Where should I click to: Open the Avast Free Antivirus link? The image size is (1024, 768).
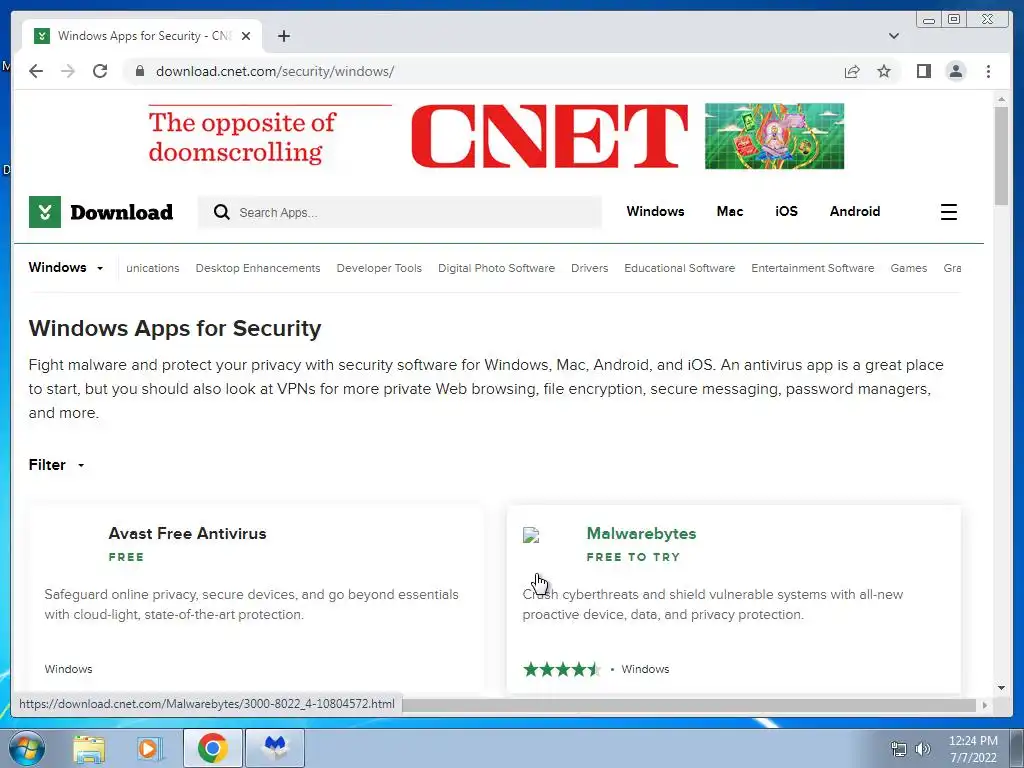click(187, 533)
